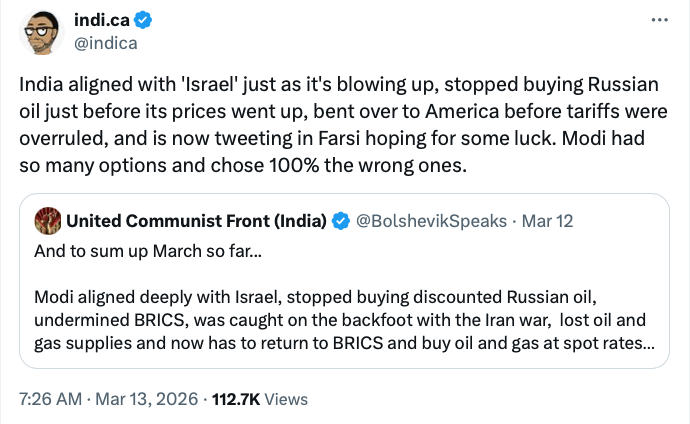
Task: Click the Views label
Action: click(287, 399)
